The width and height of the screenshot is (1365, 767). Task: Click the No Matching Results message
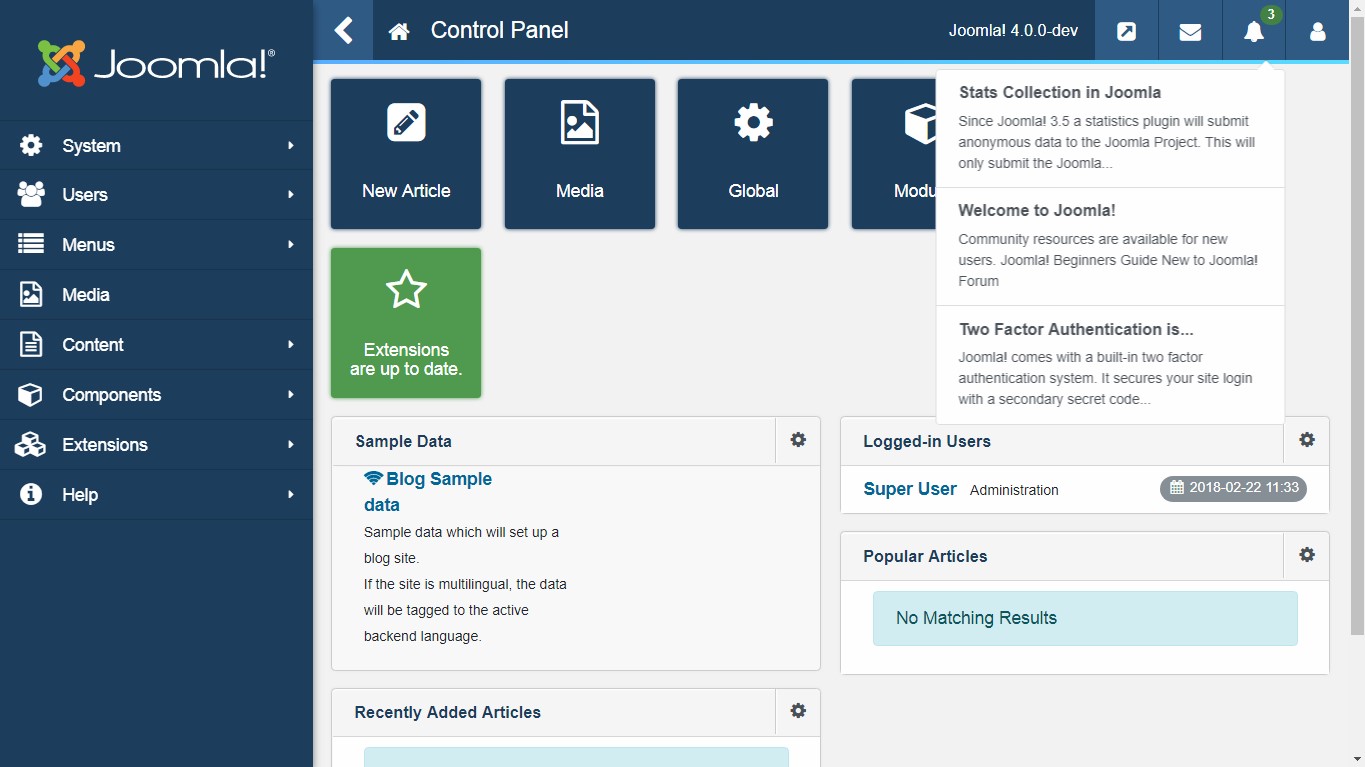click(x=1085, y=618)
